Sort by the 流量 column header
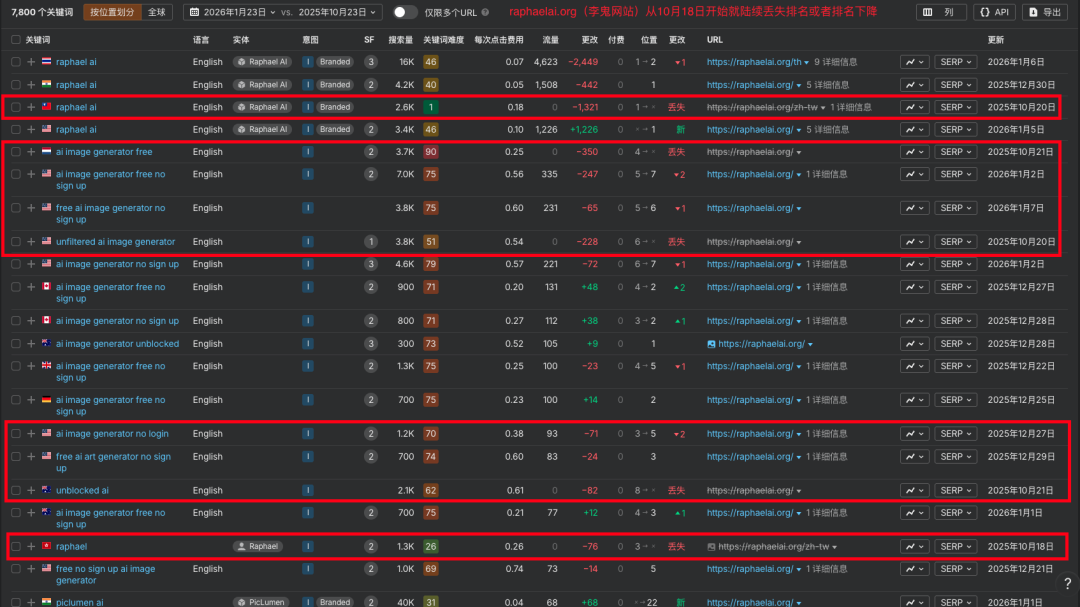The height and width of the screenshot is (607, 1080). (550, 40)
